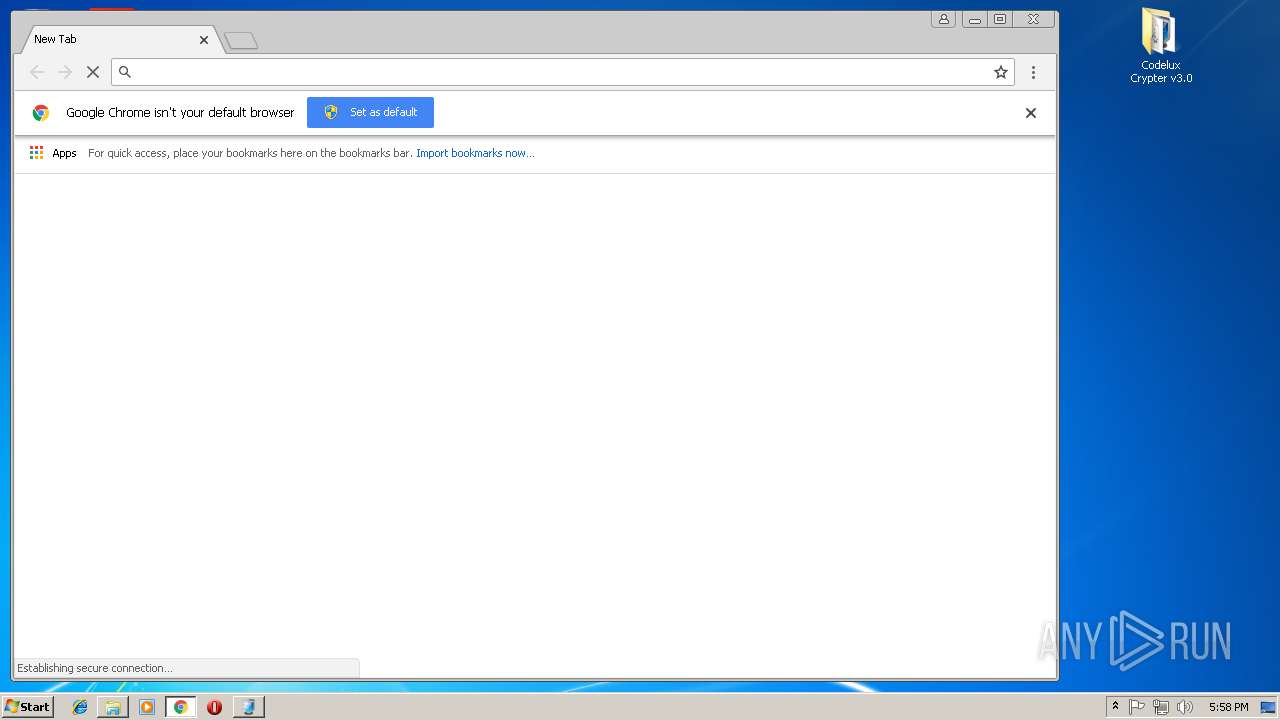Viewport: 1280px width, 720px height.
Task: Click 'Establishing secure connection...' status text
Action: point(94,668)
